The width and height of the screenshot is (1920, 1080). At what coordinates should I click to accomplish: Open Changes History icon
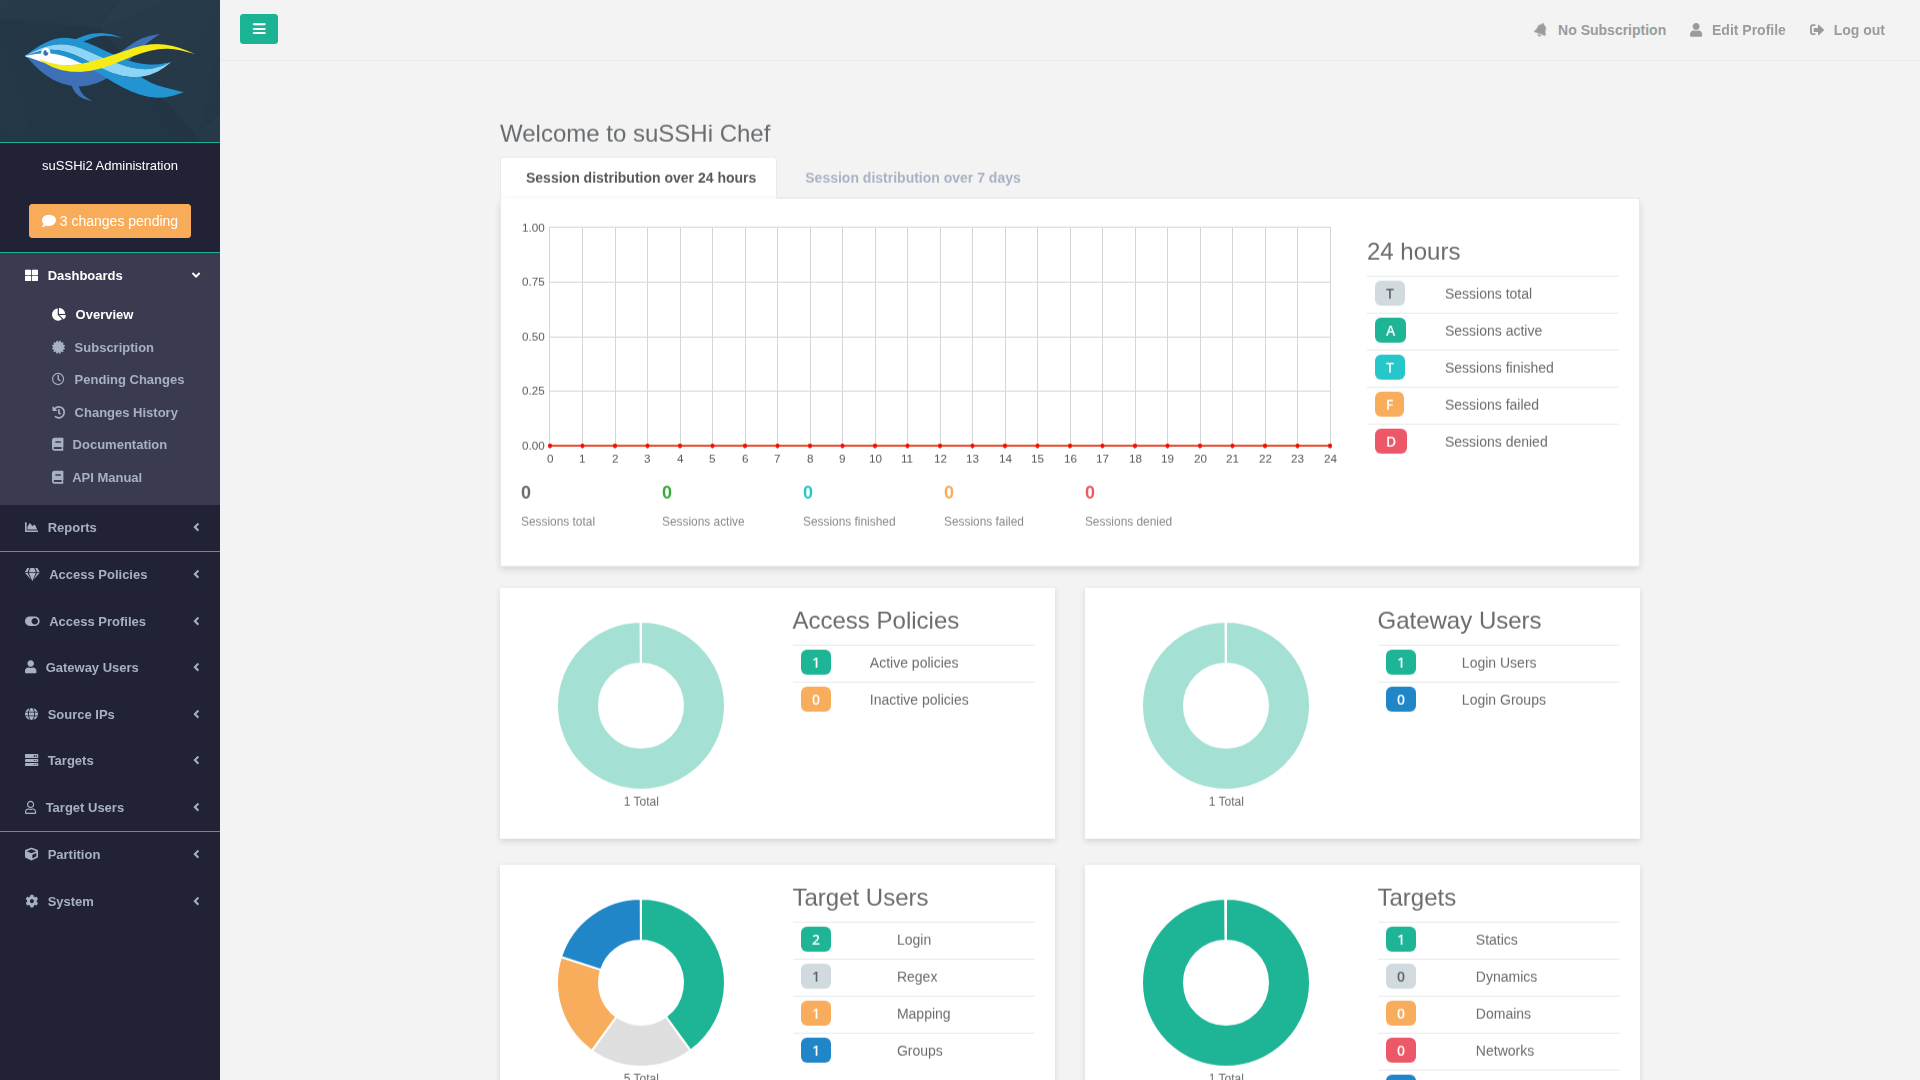pyautogui.click(x=58, y=412)
